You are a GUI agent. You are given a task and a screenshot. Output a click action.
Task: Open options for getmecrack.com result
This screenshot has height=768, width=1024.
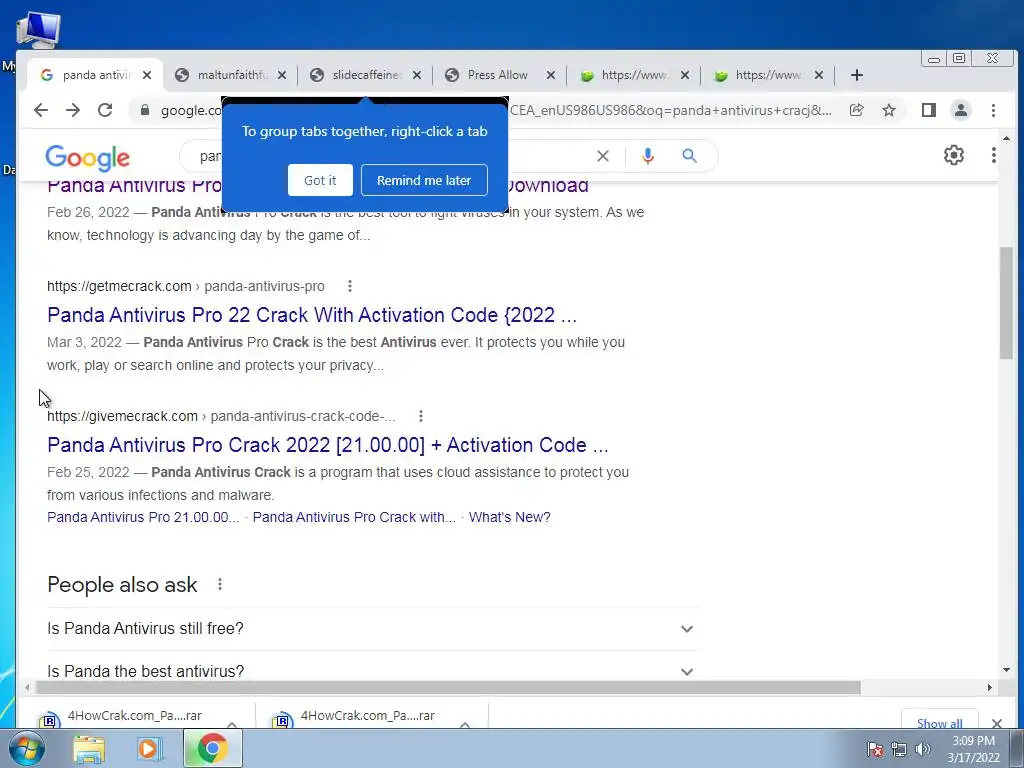(350, 286)
